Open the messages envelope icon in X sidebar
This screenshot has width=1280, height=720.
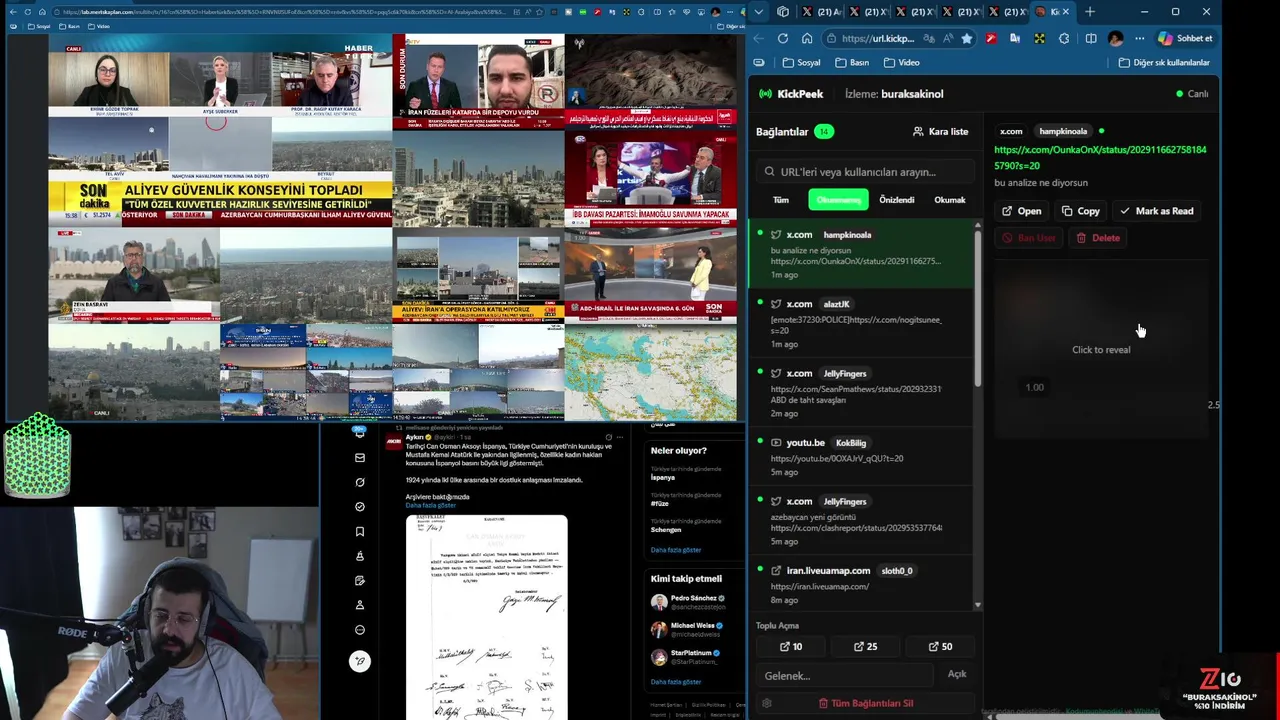[360, 458]
